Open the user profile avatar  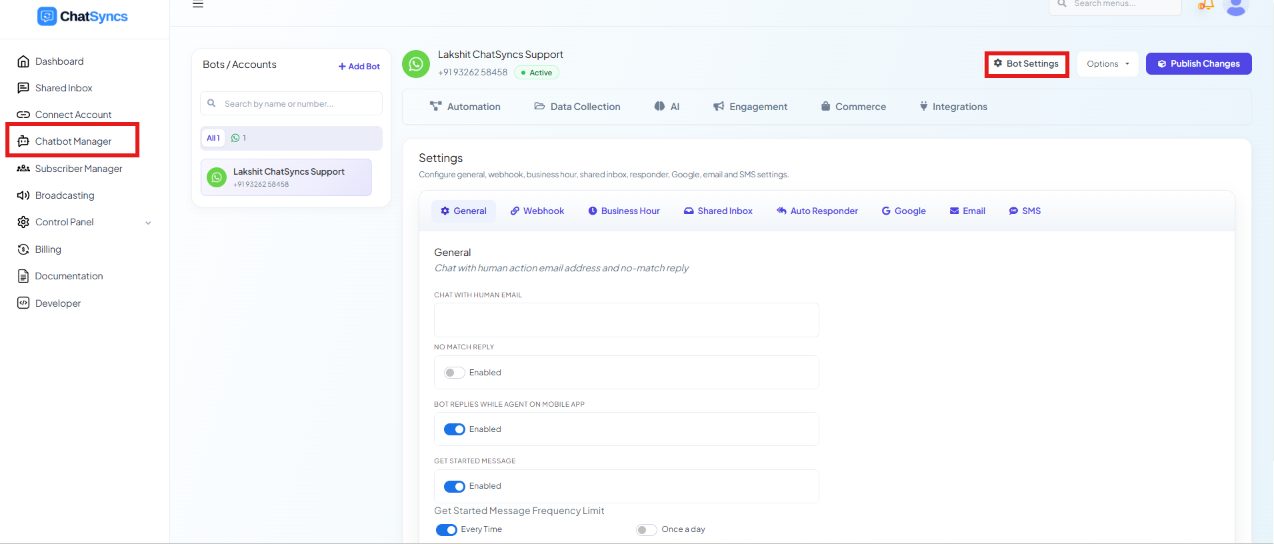pos(1237,6)
